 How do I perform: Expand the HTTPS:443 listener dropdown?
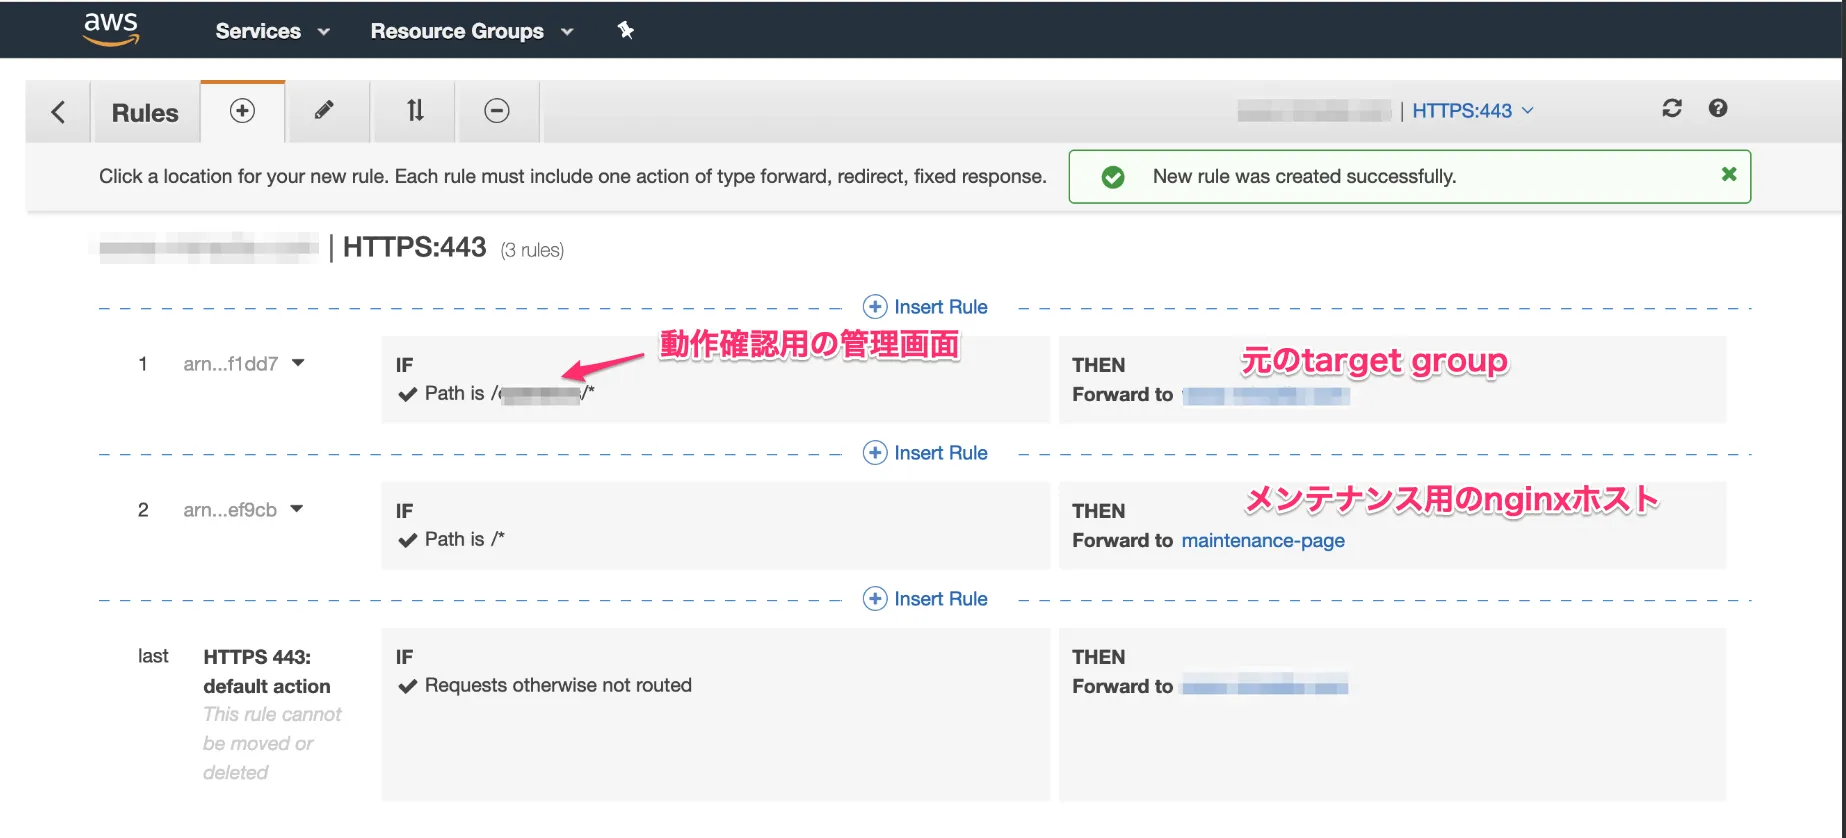[1472, 111]
